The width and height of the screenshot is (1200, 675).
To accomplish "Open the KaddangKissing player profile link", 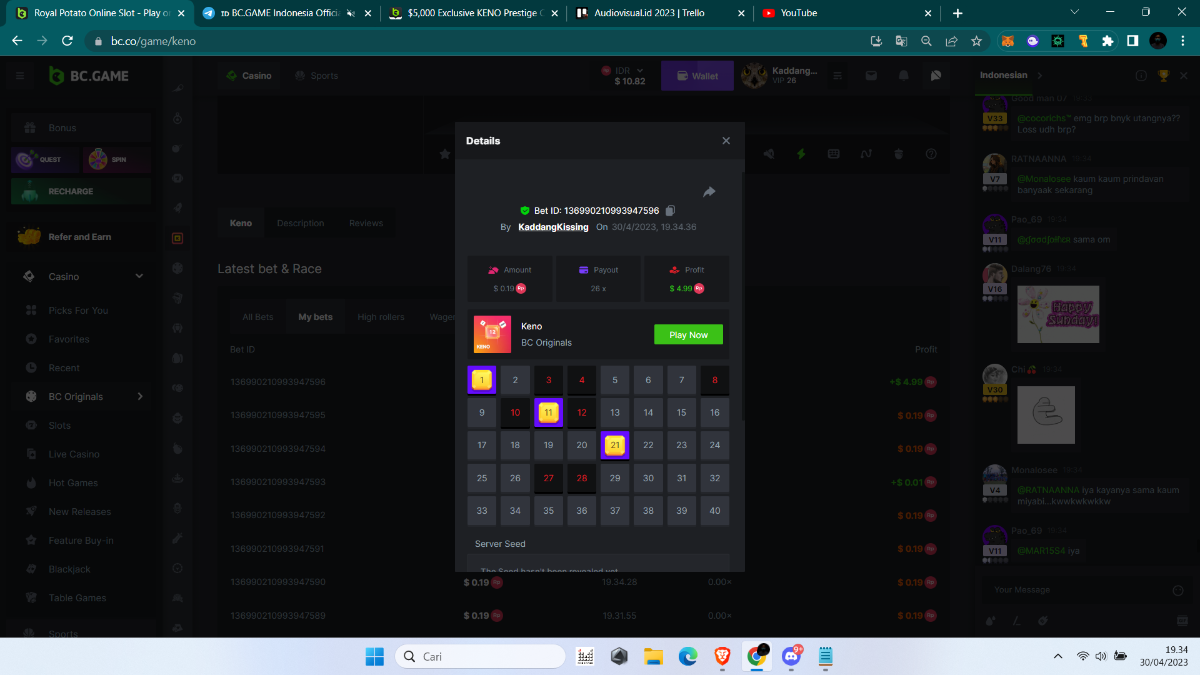I will tap(553, 228).
